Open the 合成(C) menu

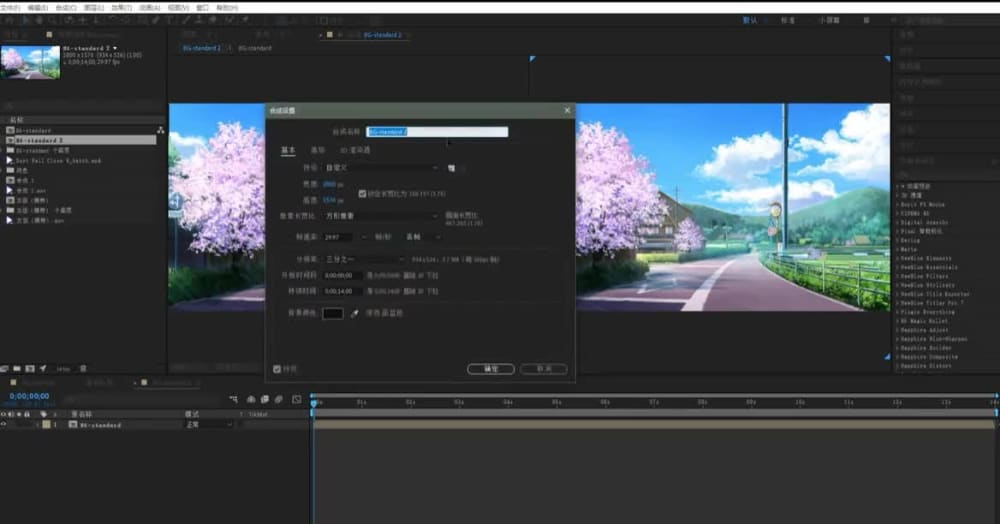pos(66,8)
